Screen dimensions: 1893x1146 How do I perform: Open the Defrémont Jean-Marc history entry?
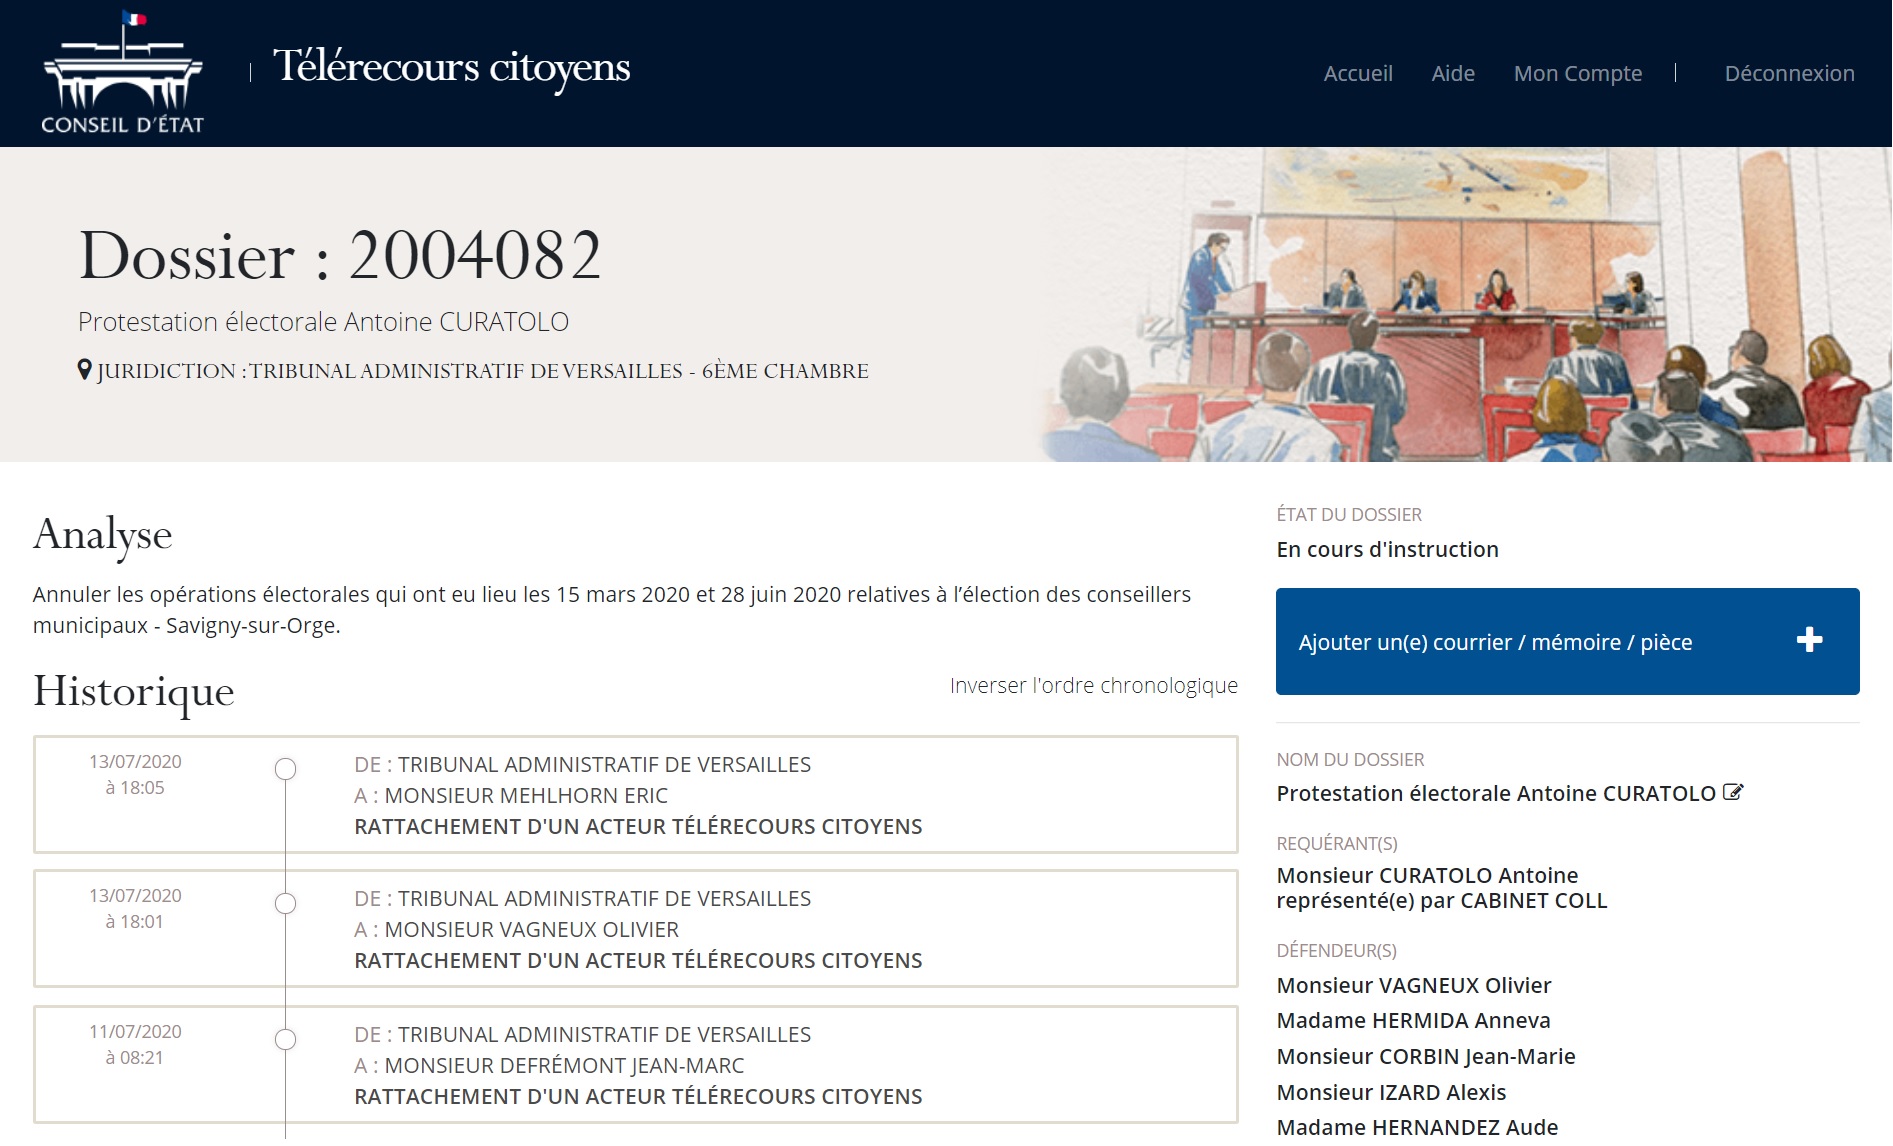tap(637, 1066)
